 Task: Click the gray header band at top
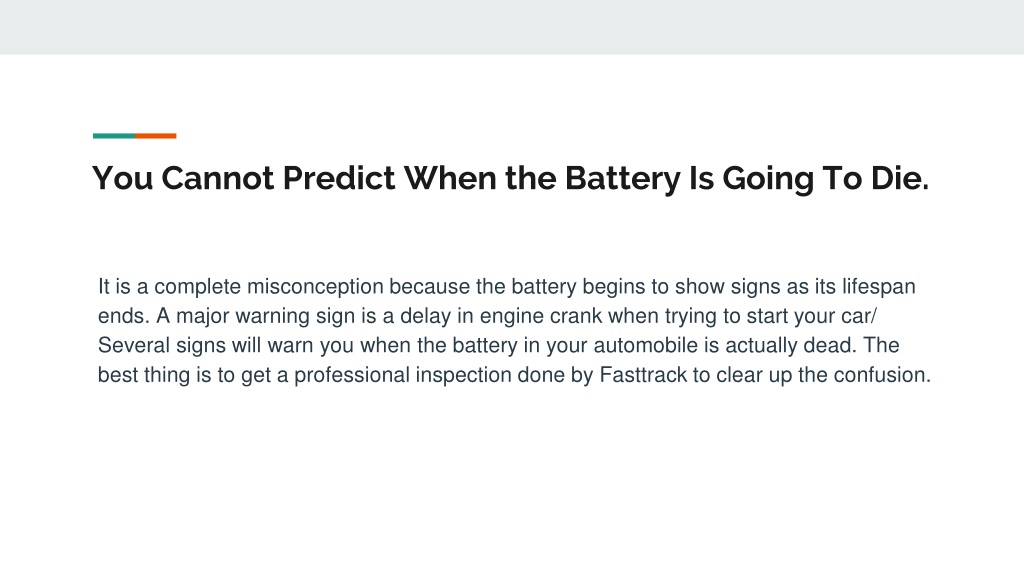coord(512,27)
